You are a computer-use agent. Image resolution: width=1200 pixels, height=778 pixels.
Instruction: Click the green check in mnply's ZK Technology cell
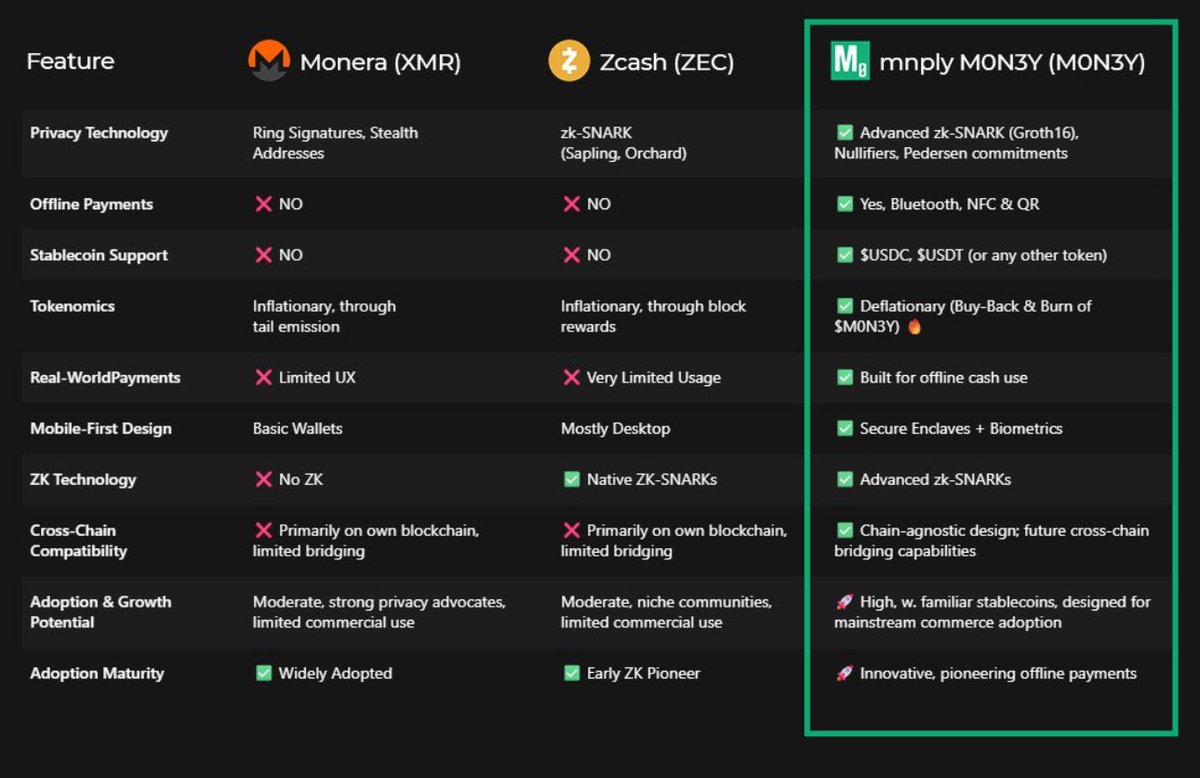(845, 479)
